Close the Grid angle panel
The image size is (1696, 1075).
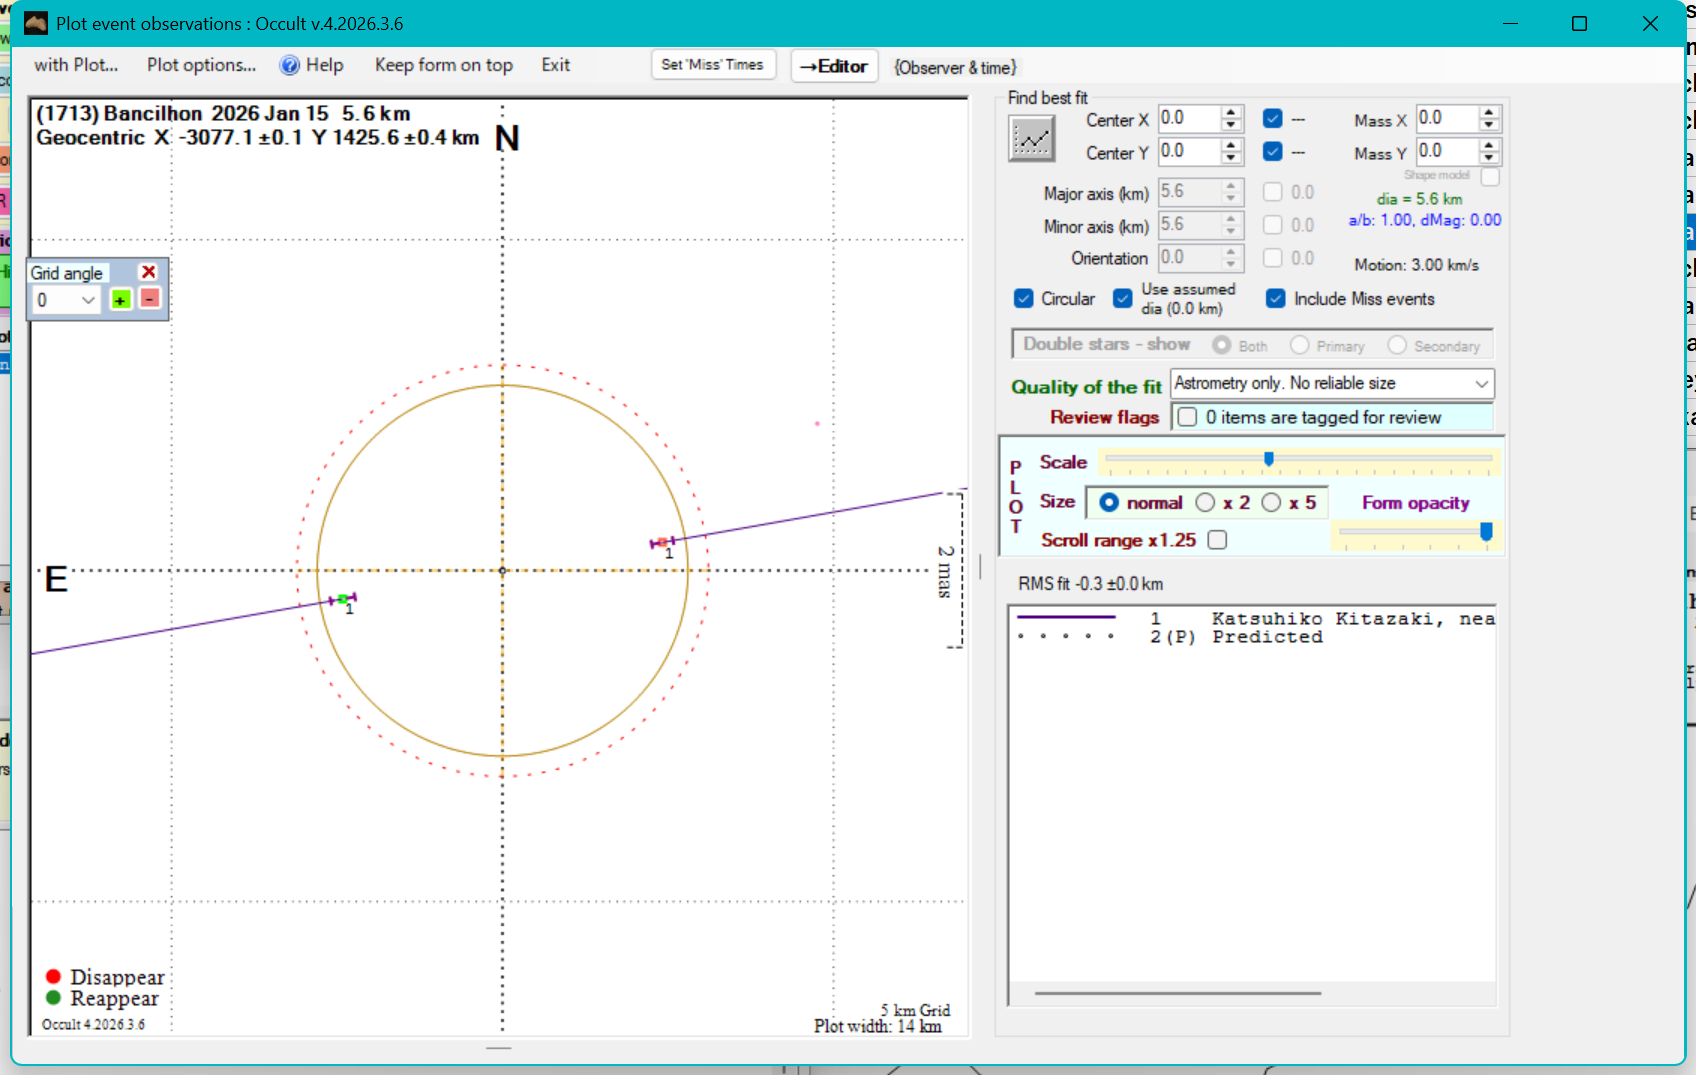(149, 272)
